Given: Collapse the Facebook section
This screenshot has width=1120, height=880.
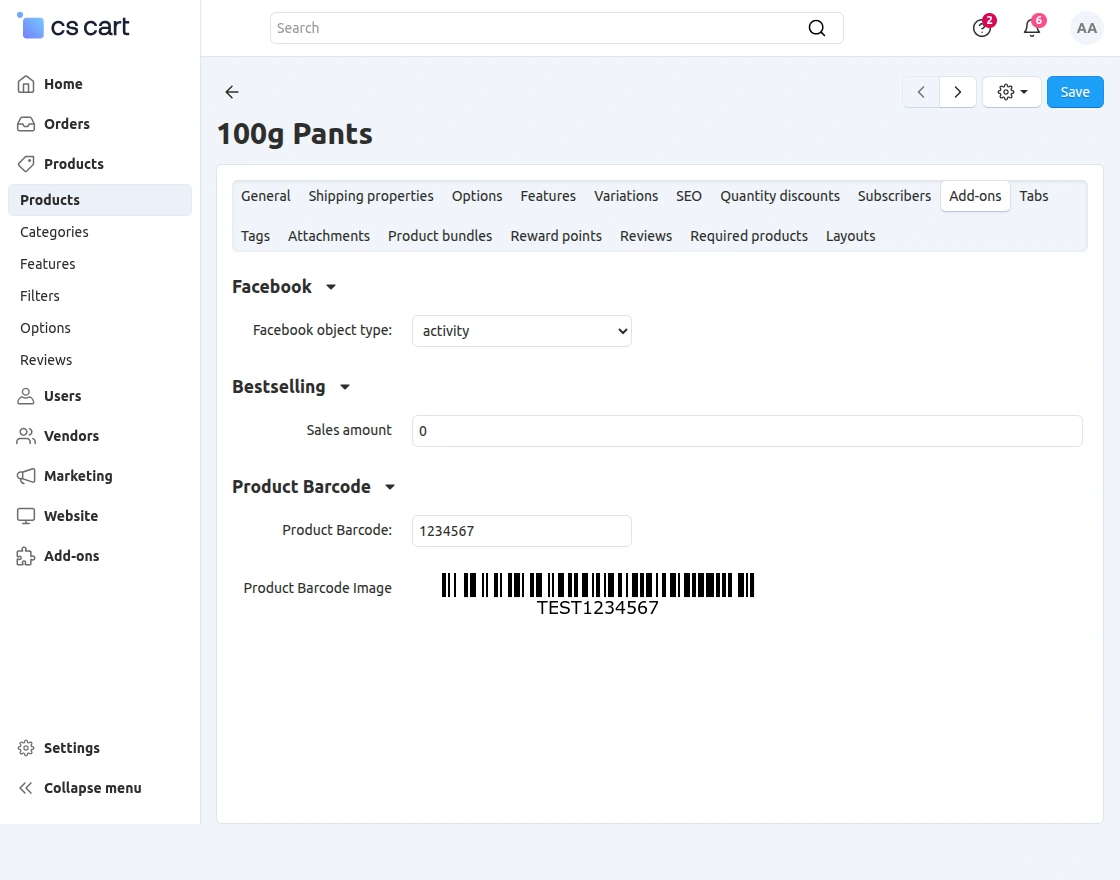Looking at the screenshot, I should [284, 287].
